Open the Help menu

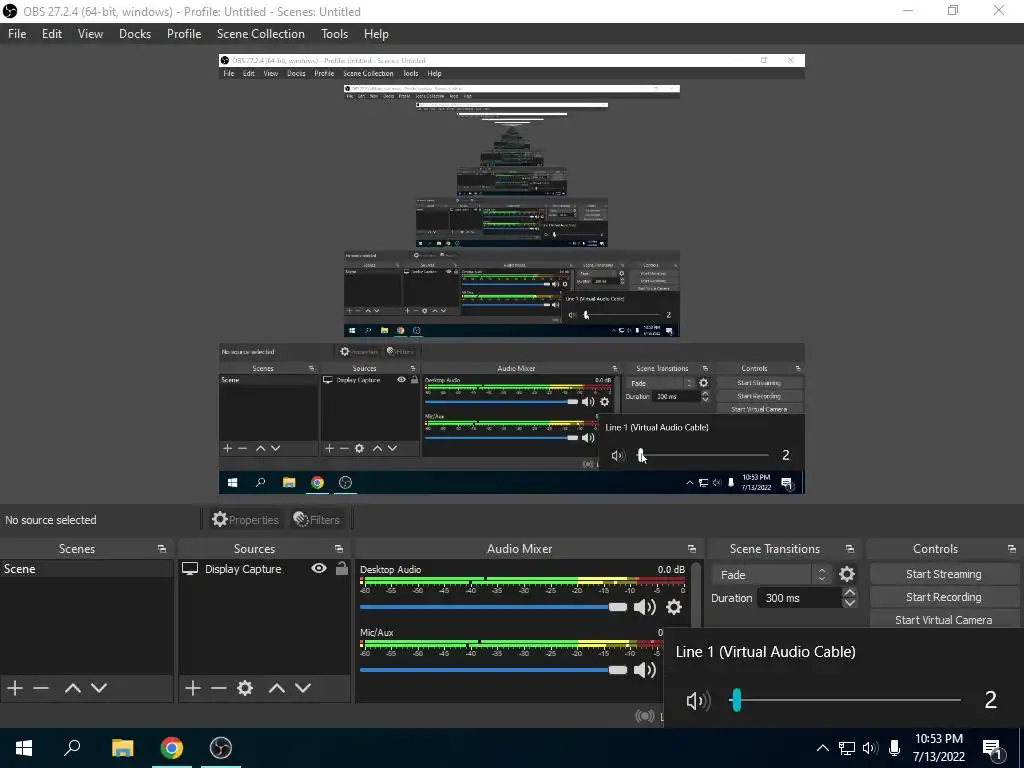(x=376, y=34)
